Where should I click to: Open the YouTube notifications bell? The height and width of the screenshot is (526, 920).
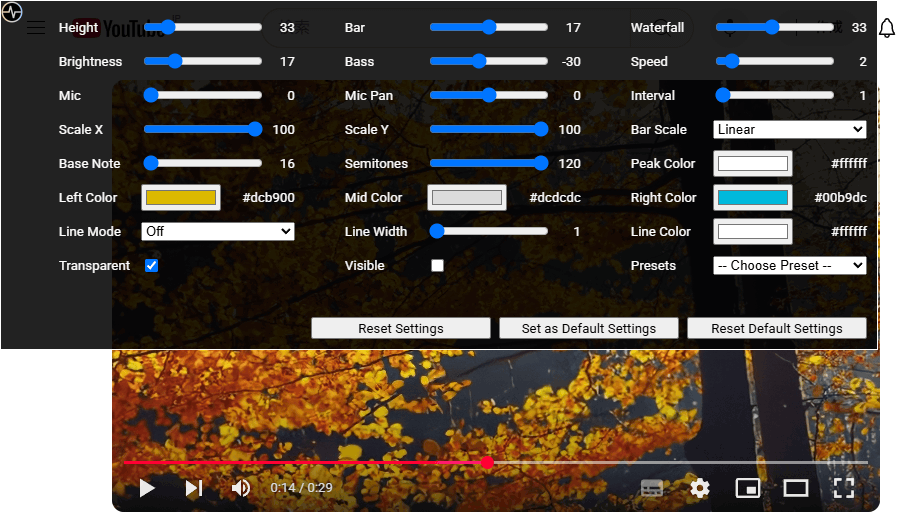[887, 28]
